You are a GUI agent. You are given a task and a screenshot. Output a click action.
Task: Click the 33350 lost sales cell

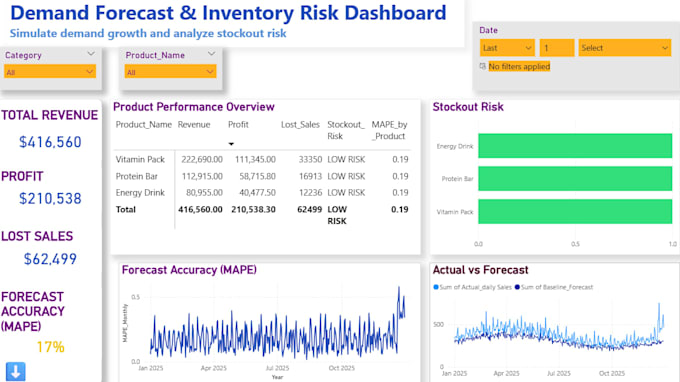(311, 160)
